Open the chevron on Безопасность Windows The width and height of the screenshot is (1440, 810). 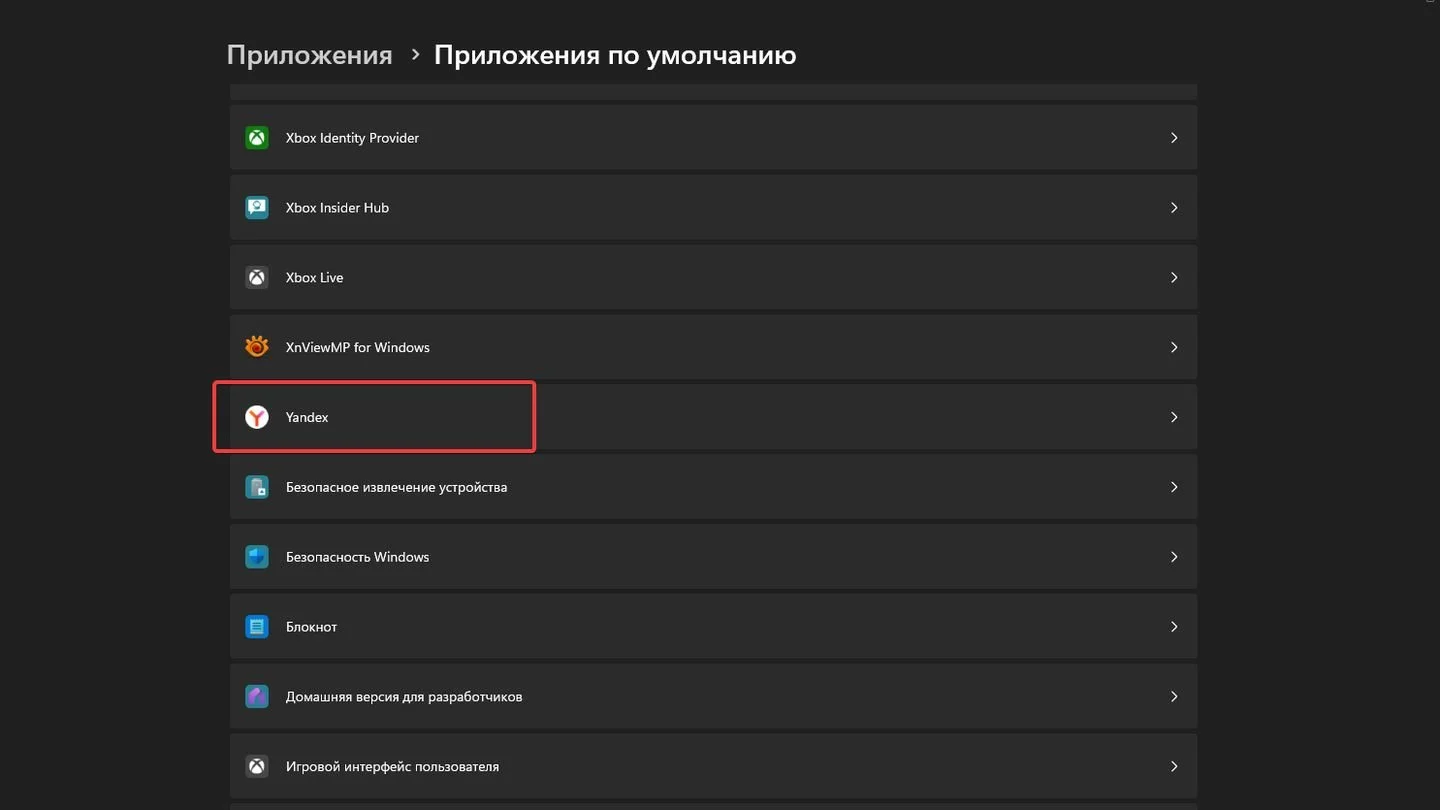click(x=1174, y=557)
